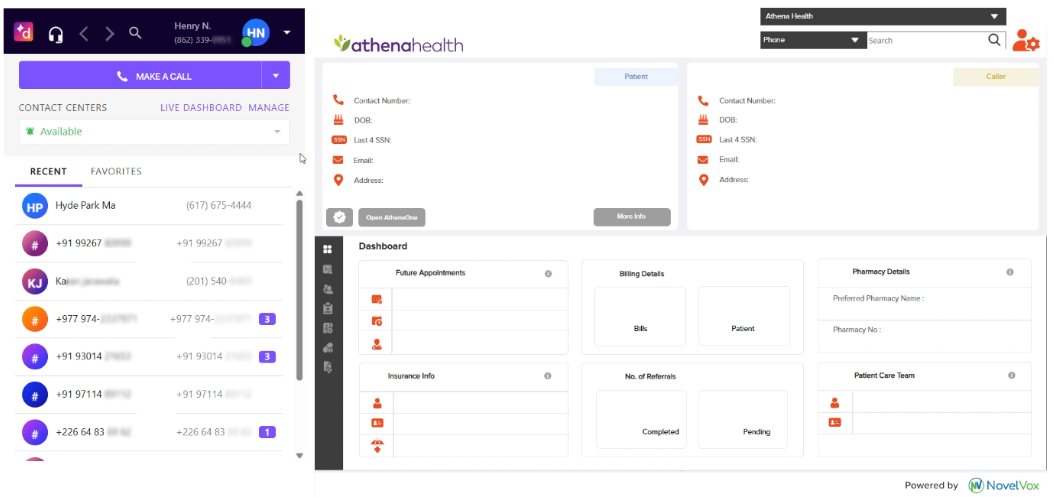Open the headset support icon
Viewport: 1055px width, 497px height.
[x=57, y=34]
